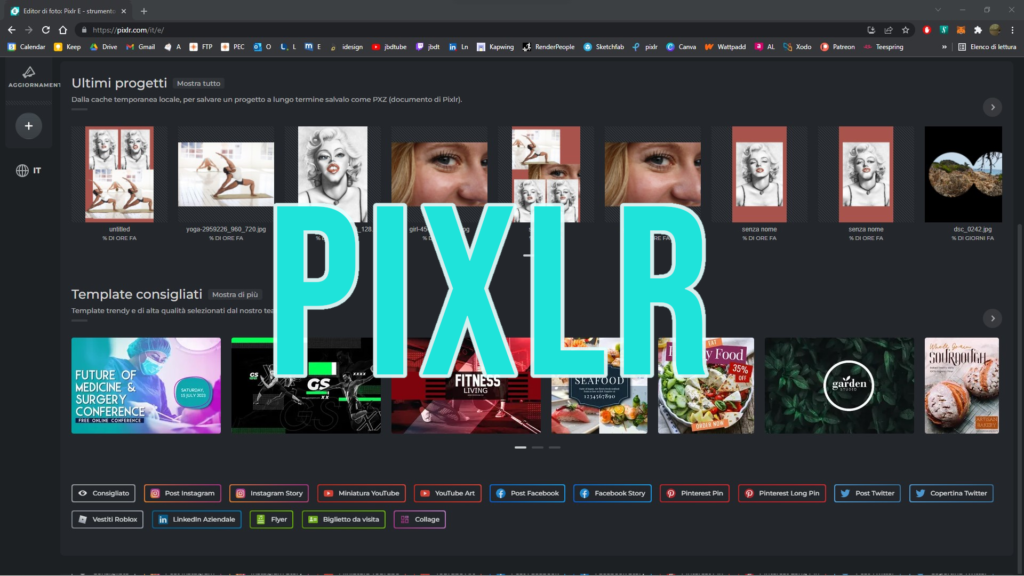Expand hidden bookmarks with double chevron
Viewport: 1024px width, 576px height.
coord(944,47)
